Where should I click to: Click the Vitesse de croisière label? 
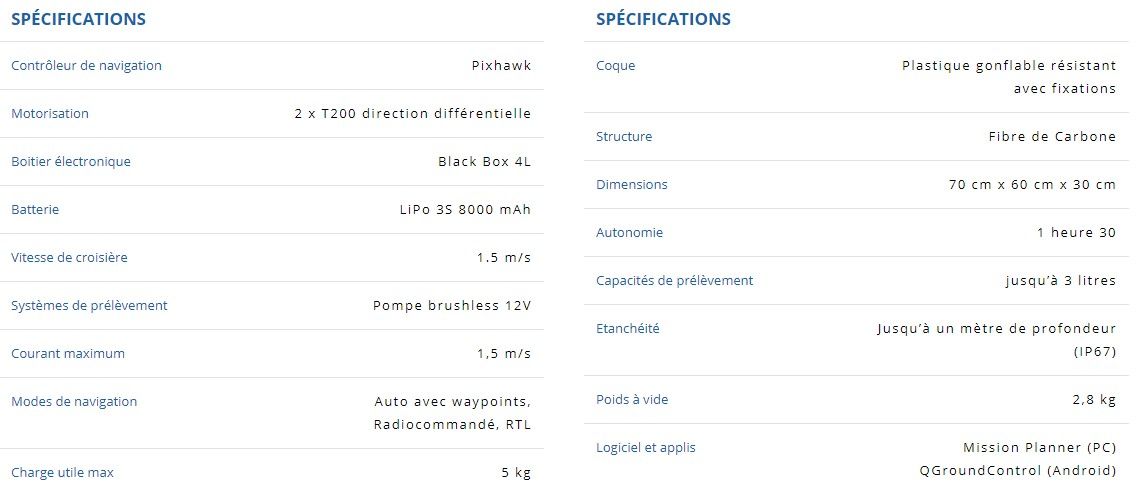point(69,258)
